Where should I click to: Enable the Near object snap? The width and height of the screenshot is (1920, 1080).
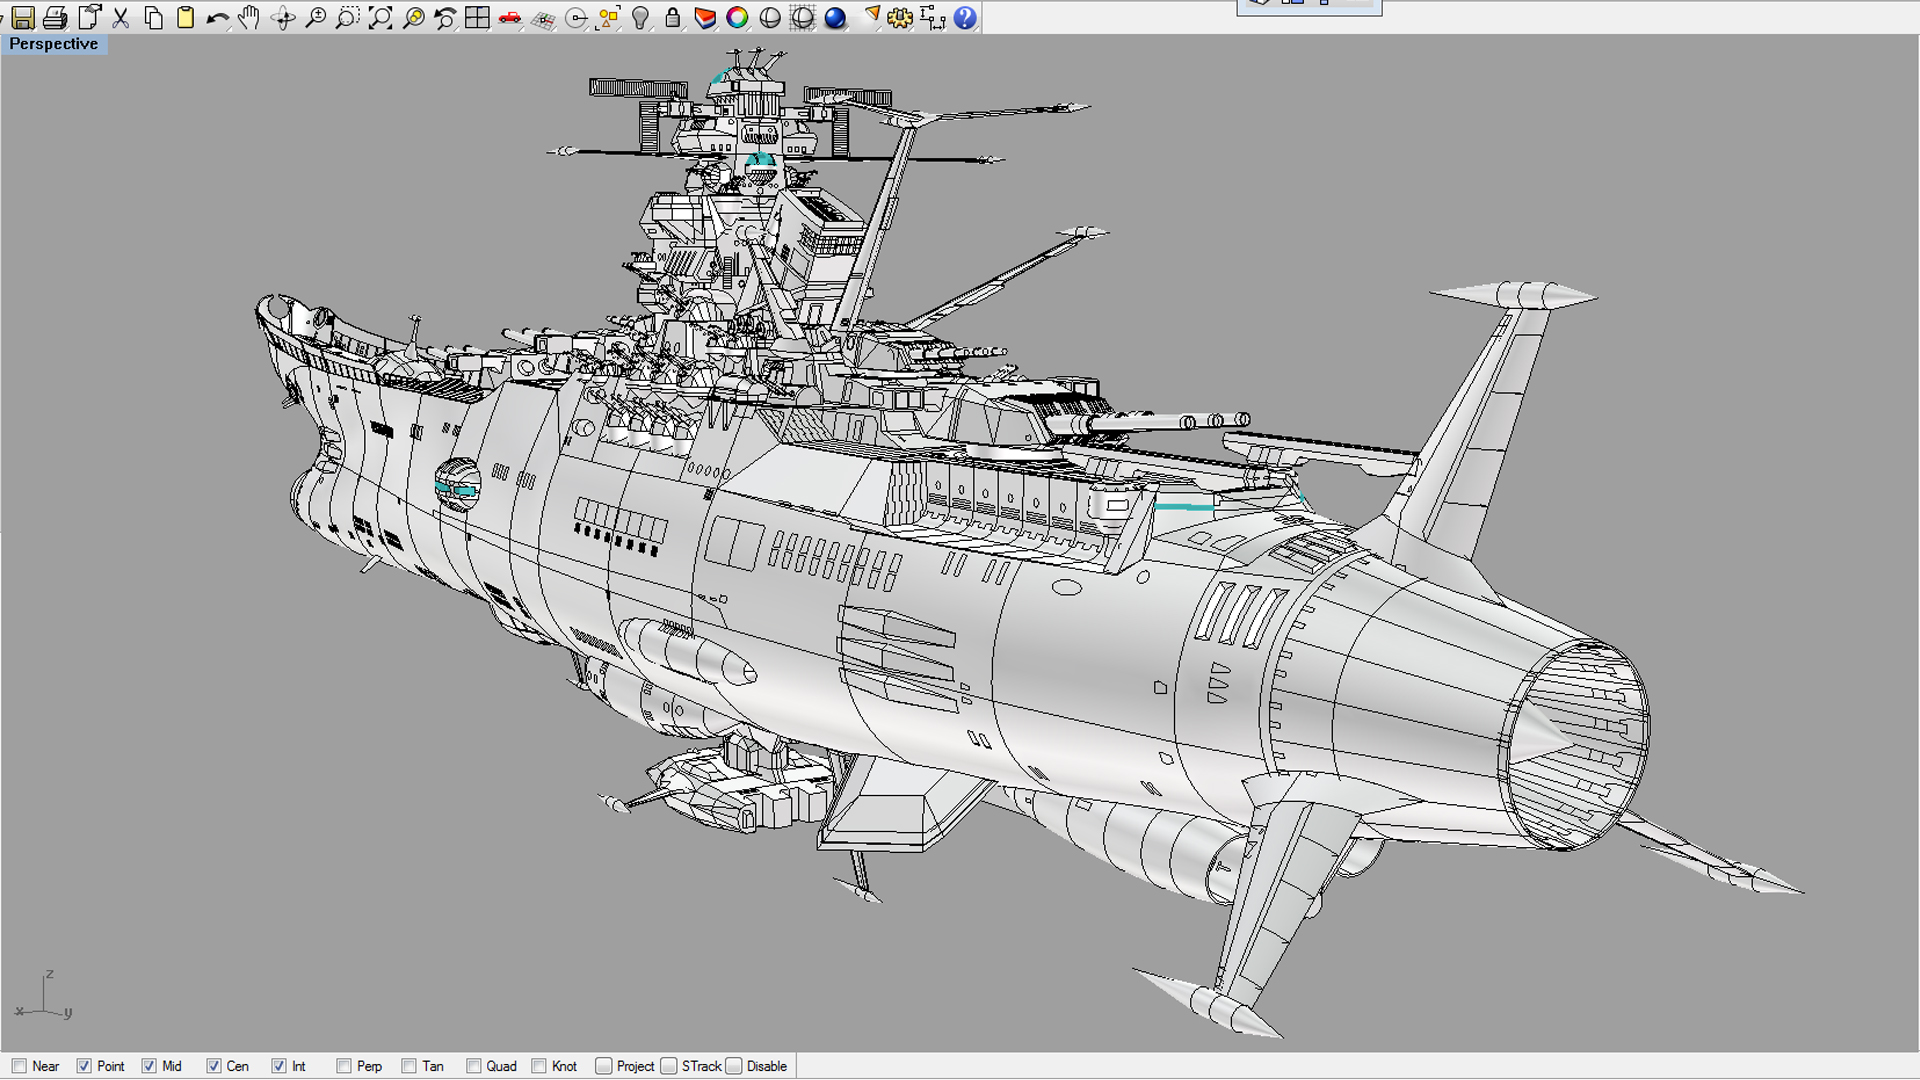[19, 1066]
